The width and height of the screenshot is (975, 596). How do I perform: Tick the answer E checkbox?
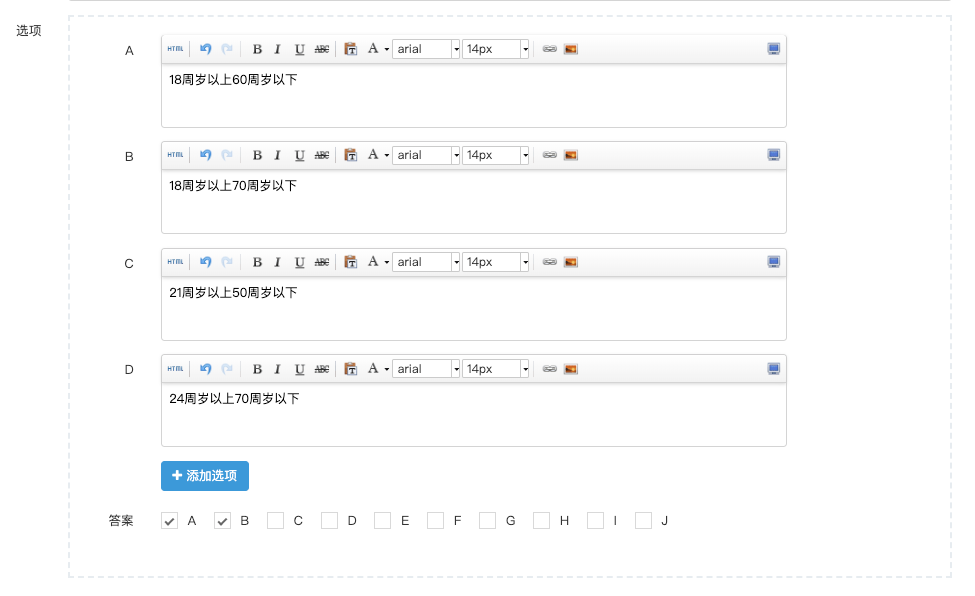(x=382, y=521)
